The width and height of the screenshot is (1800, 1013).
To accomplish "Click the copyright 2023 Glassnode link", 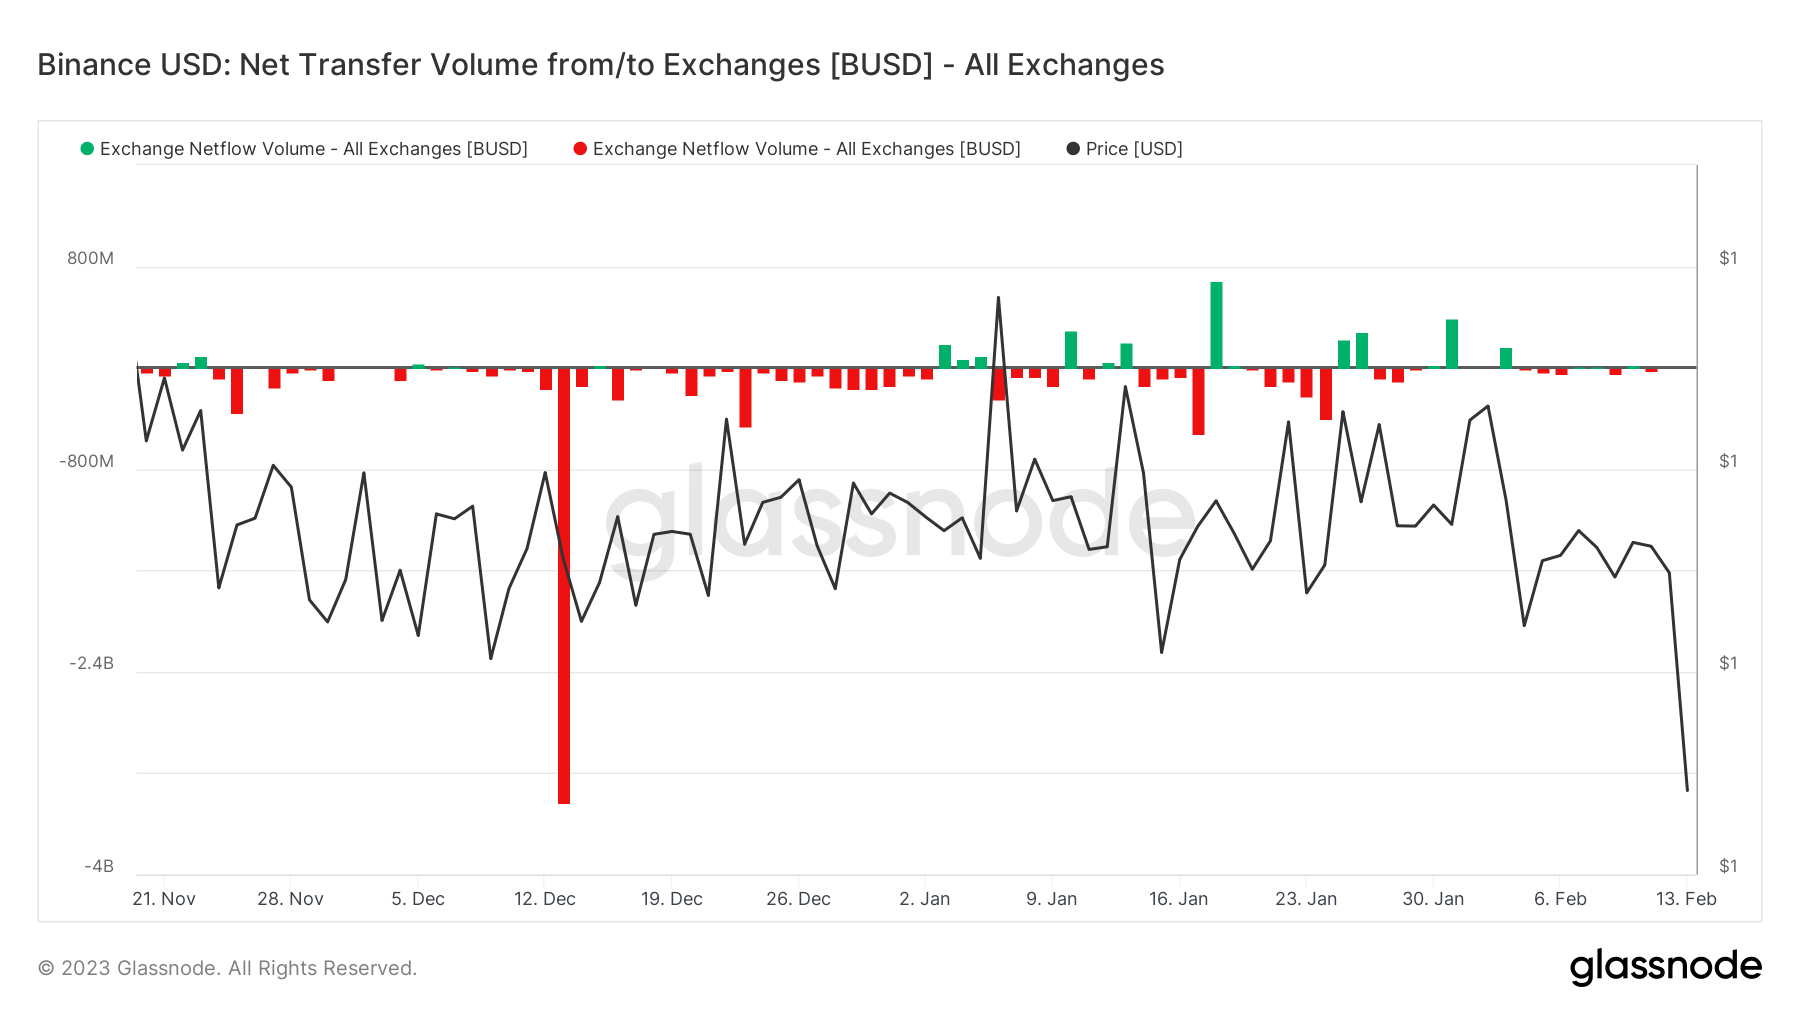I will click(226, 967).
